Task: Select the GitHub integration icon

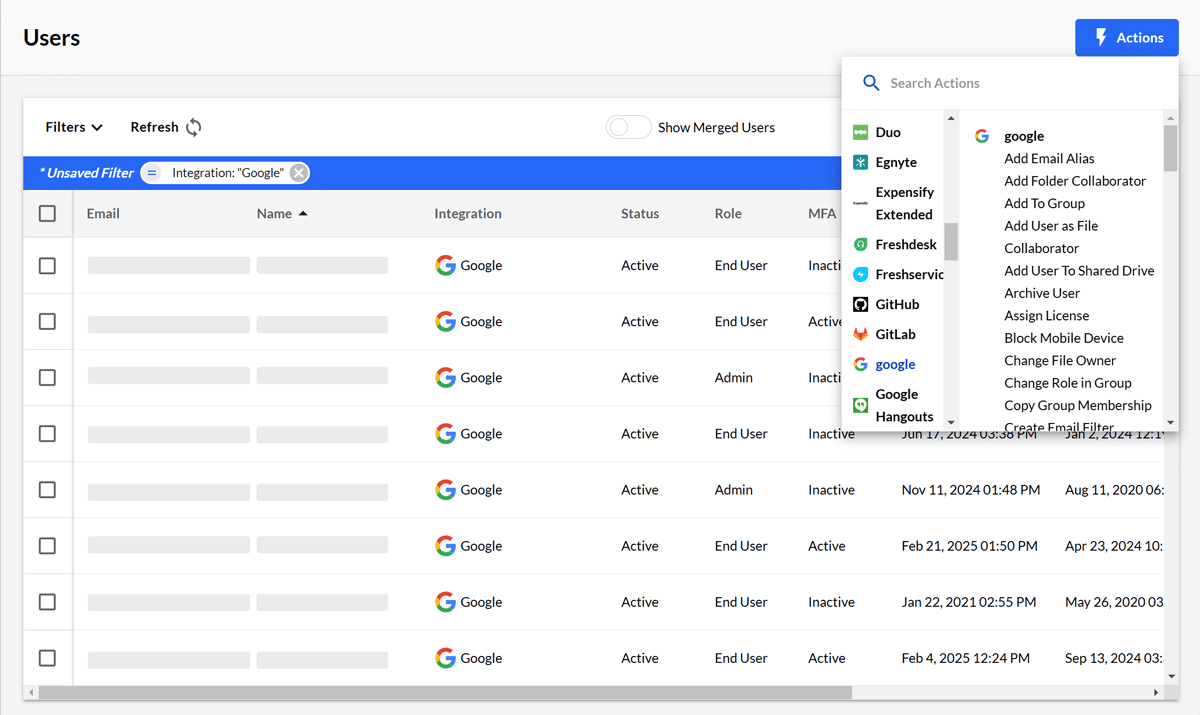Action: point(860,303)
